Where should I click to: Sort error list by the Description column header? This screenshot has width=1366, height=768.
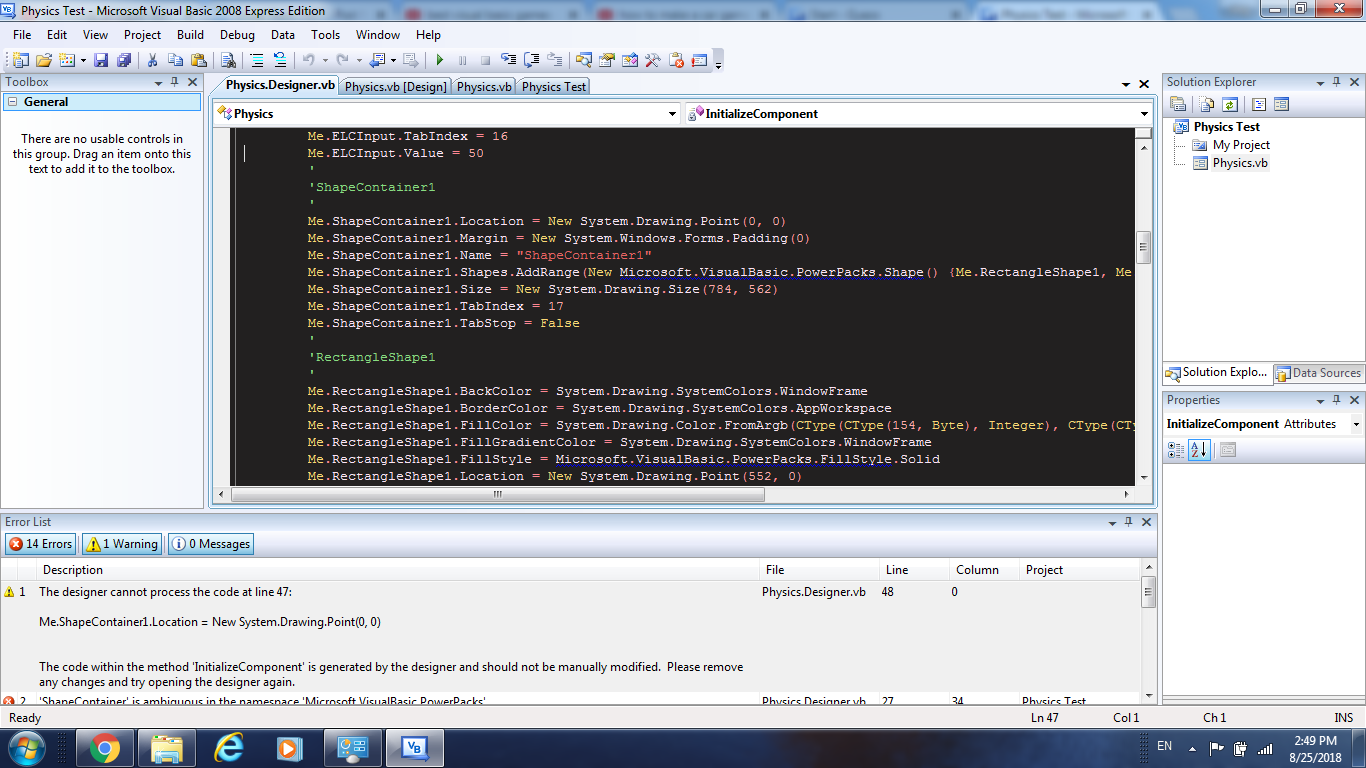click(x=396, y=570)
